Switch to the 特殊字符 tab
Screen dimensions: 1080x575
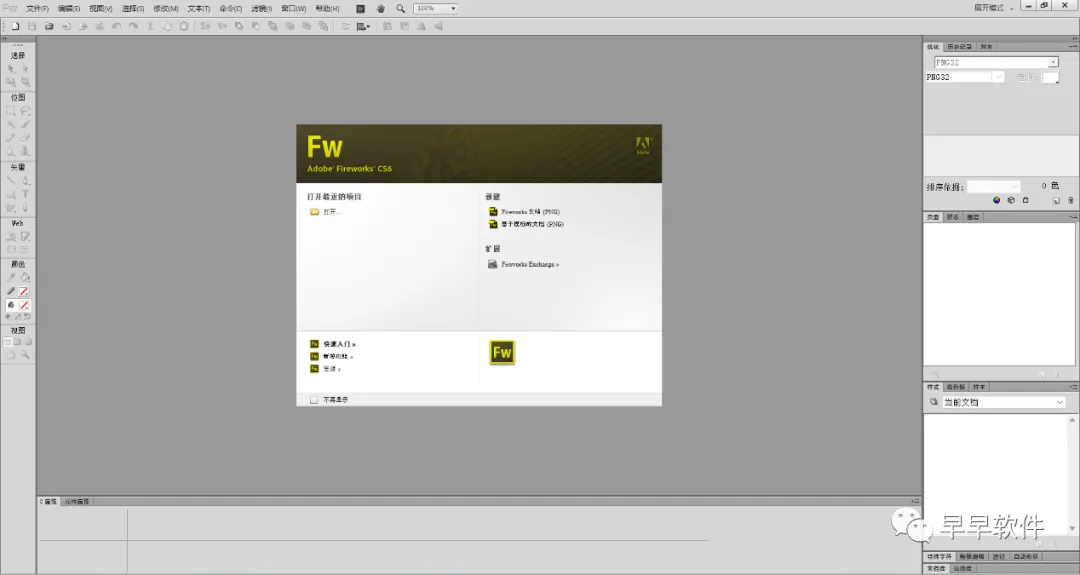pos(939,556)
